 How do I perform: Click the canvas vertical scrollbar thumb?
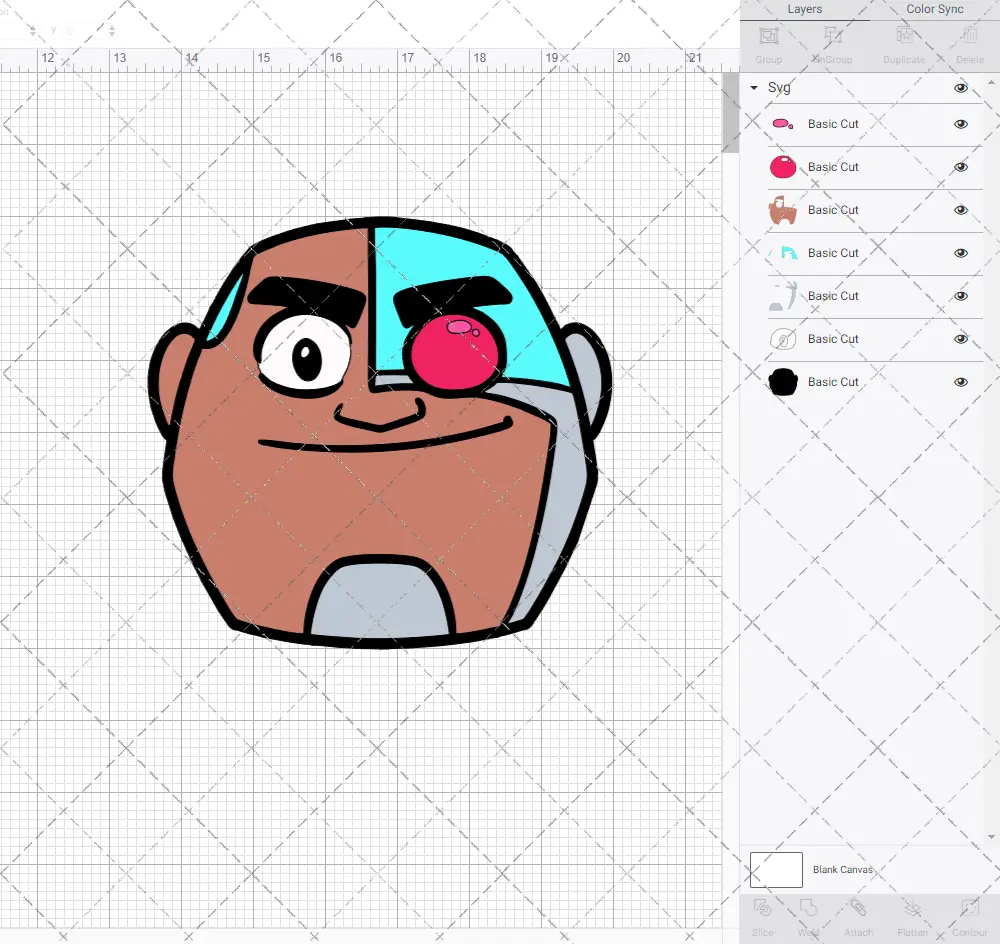[730, 112]
